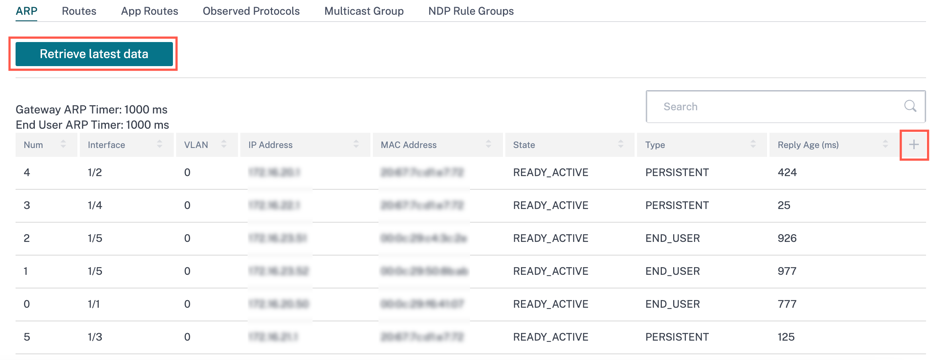Click Num value 5
This screenshot has height=360, width=939.
[x=26, y=337]
